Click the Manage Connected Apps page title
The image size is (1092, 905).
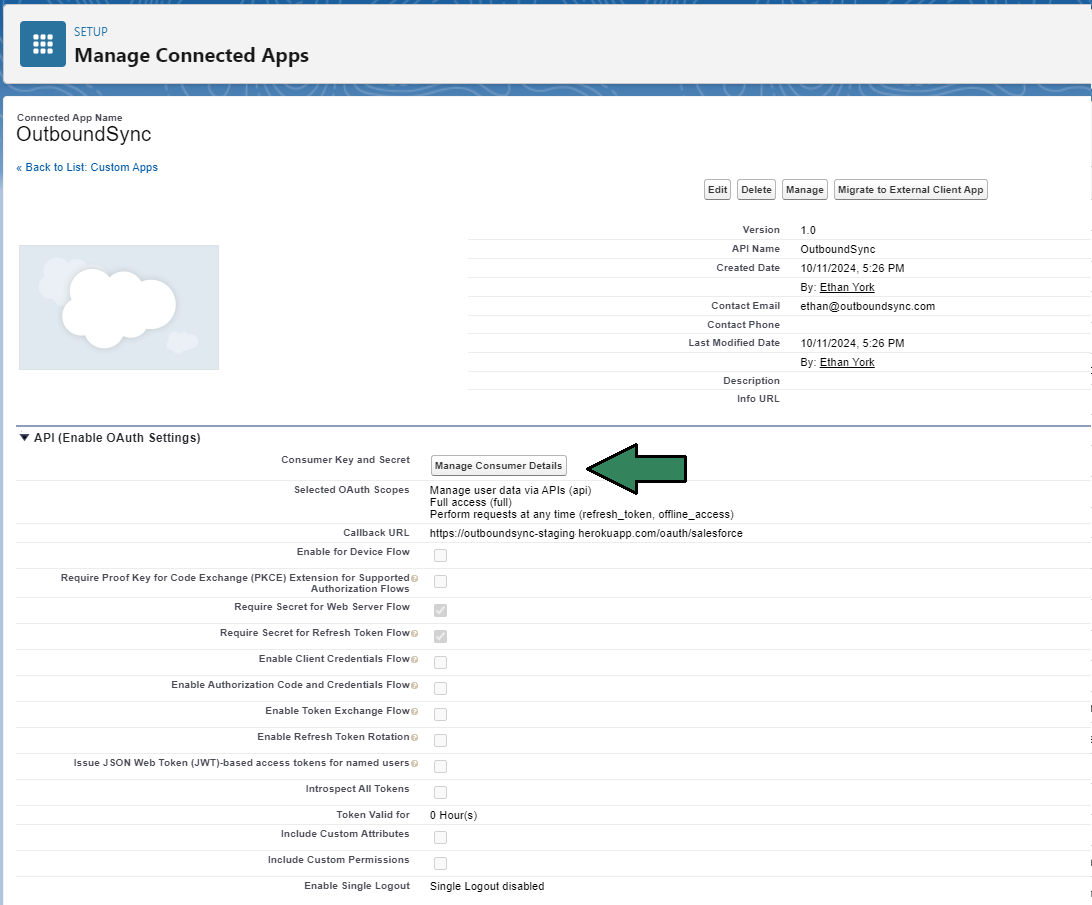click(192, 55)
